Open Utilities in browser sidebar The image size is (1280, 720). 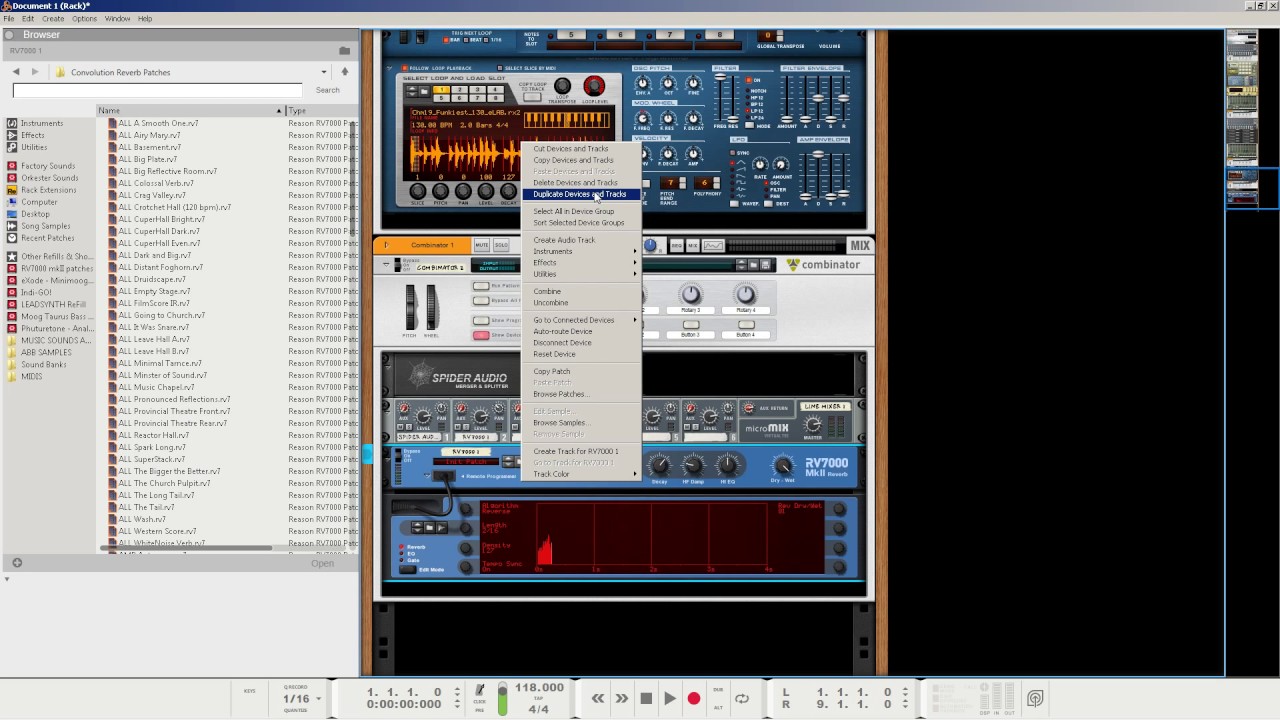pos(34,147)
